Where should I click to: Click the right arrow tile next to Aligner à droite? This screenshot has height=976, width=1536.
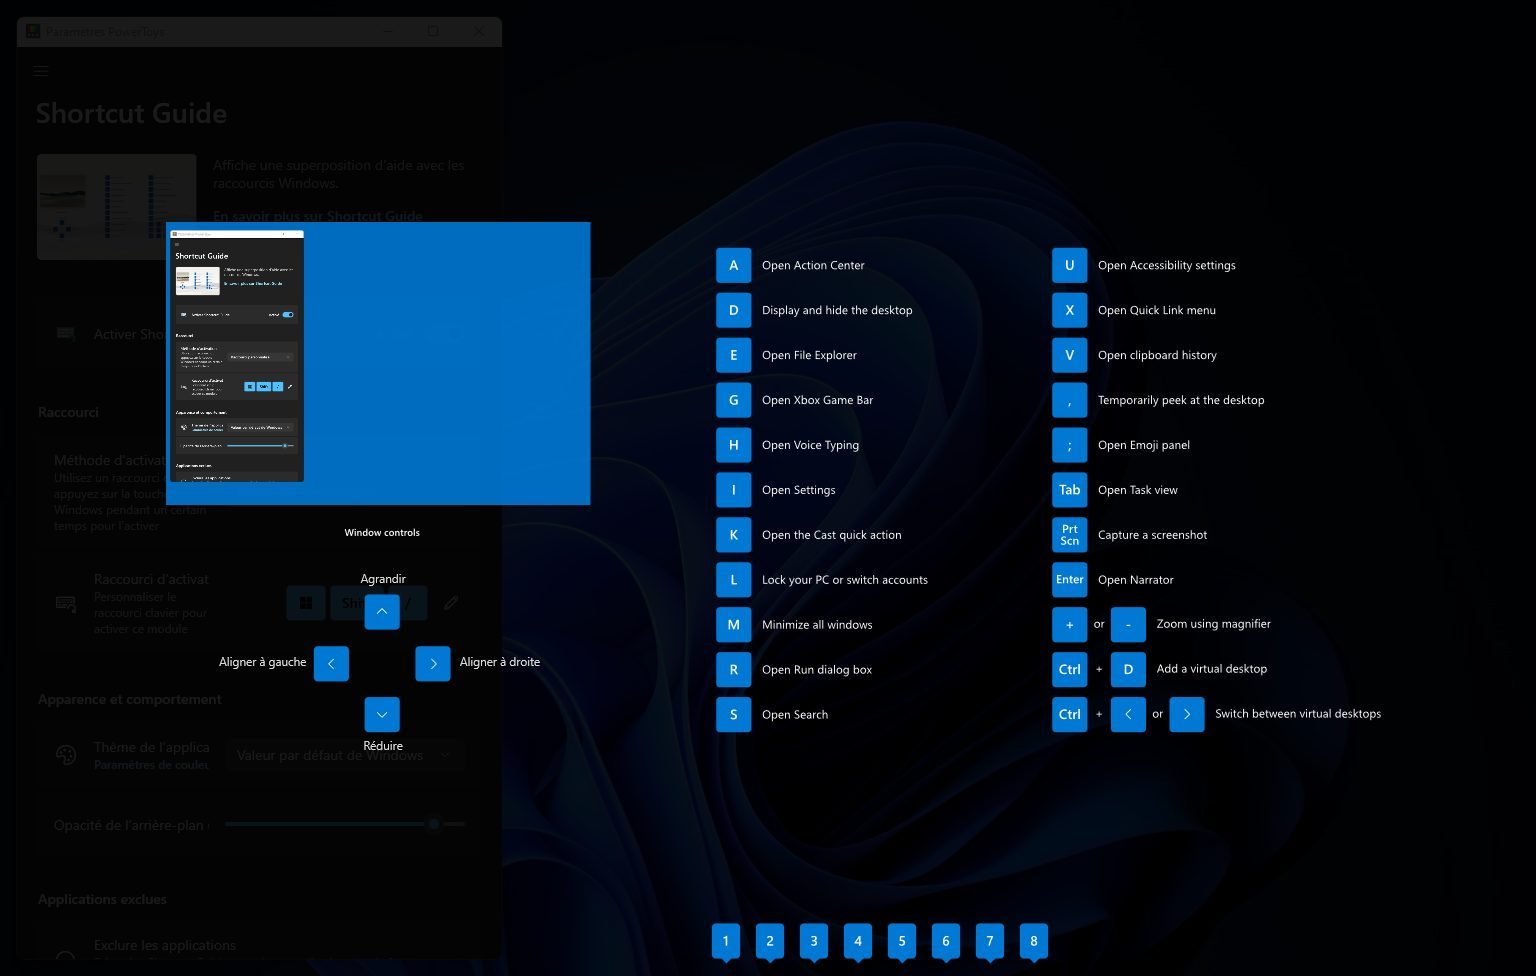click(x=432, y=663)
